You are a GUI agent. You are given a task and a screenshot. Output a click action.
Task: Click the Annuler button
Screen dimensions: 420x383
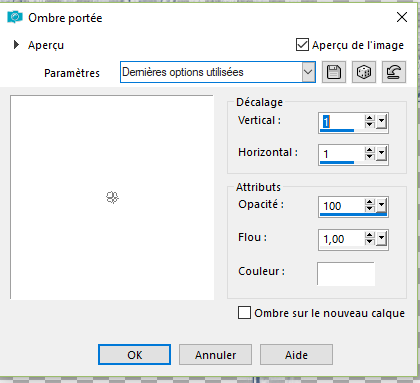215,355
